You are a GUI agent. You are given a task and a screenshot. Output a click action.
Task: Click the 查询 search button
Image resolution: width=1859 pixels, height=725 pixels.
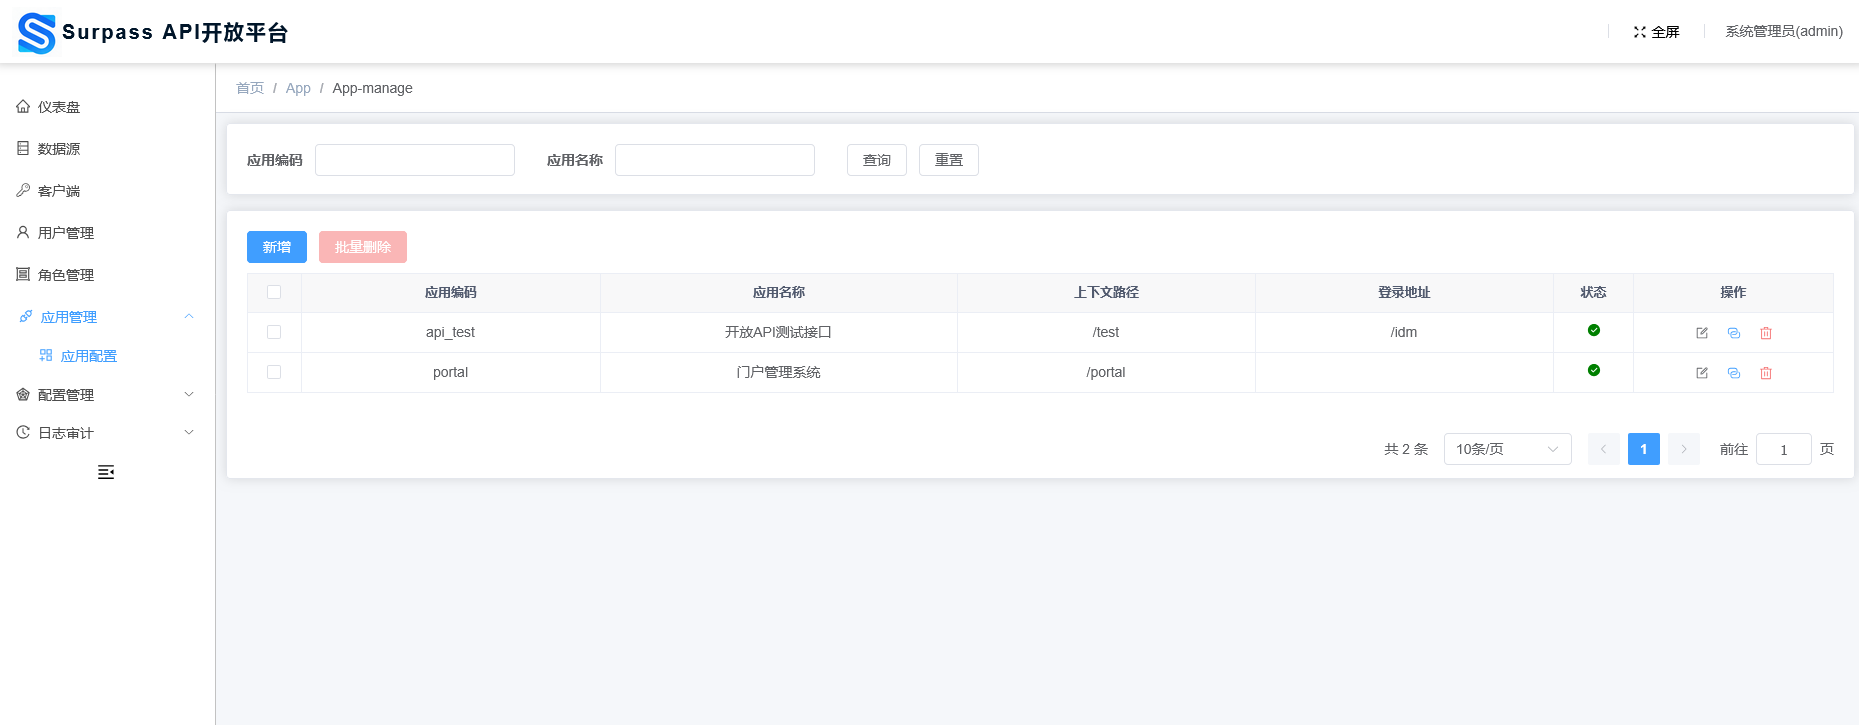(877, 160)
